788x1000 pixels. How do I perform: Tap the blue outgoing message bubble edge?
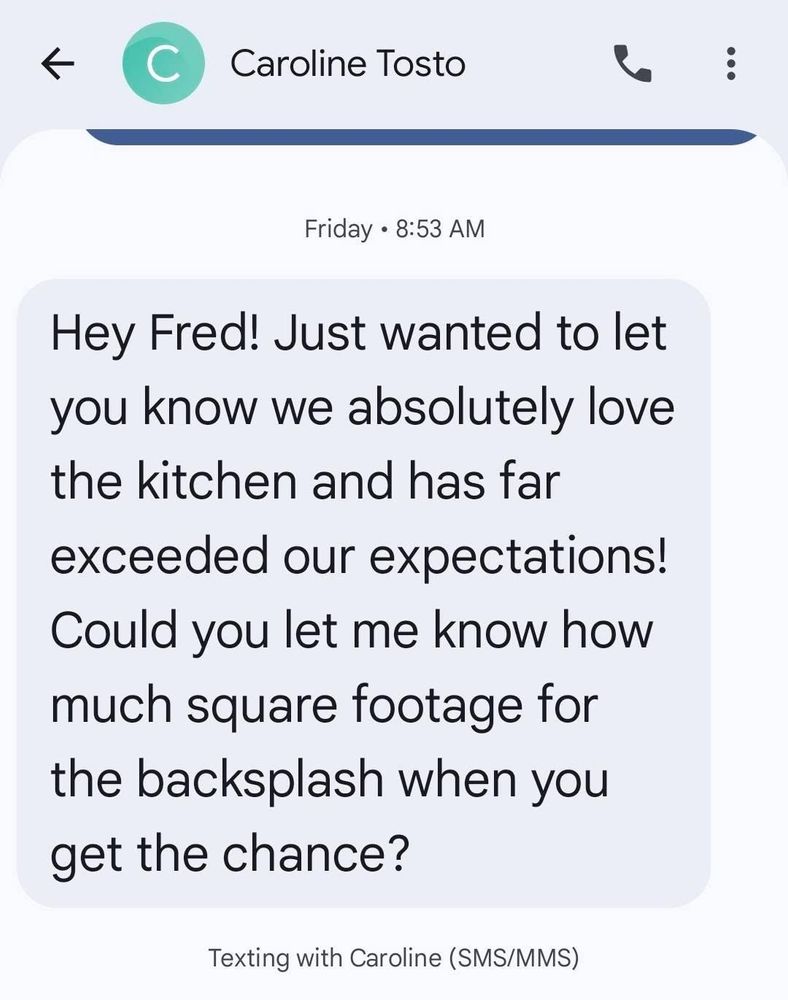pyautogui.click(x=420, y=137)
